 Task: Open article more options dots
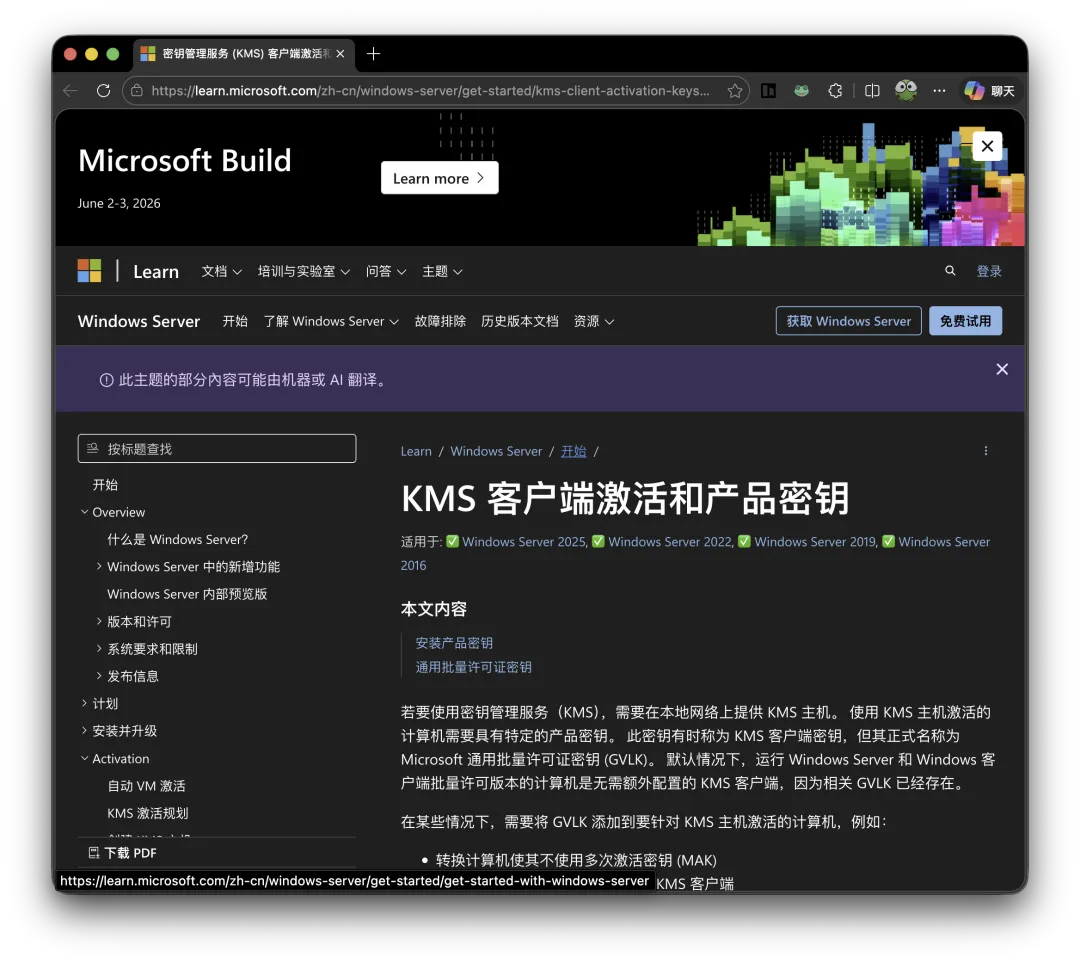[986, 451]
